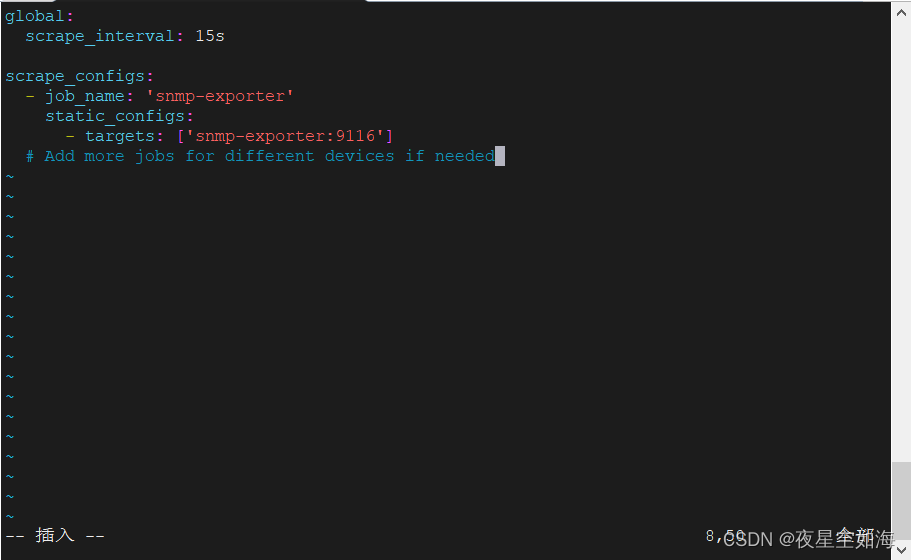
Task: Click the word 'jobs' in the comment
Action: [x=154, y=156]
